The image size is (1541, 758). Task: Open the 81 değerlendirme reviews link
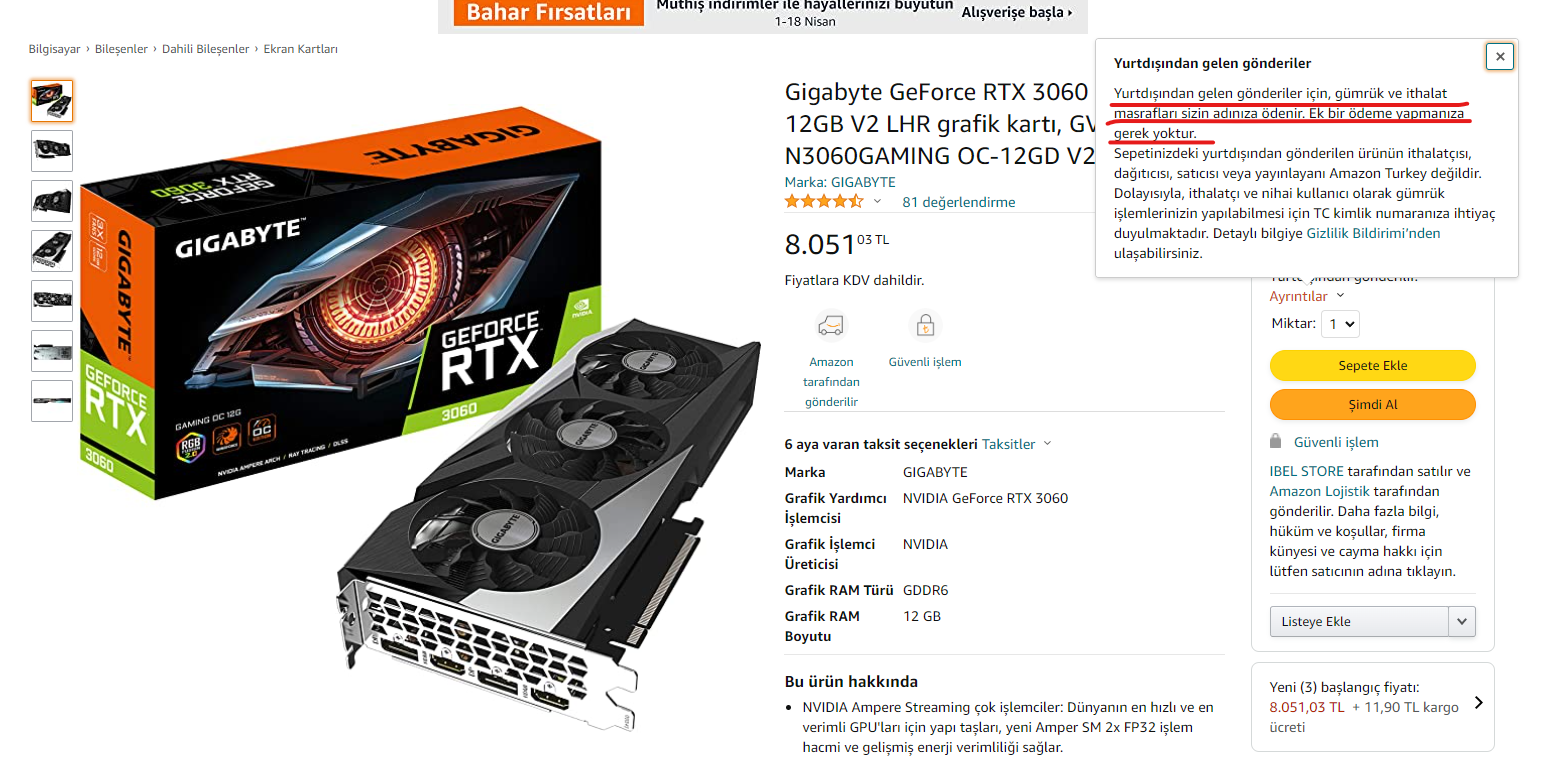(958, 202)
